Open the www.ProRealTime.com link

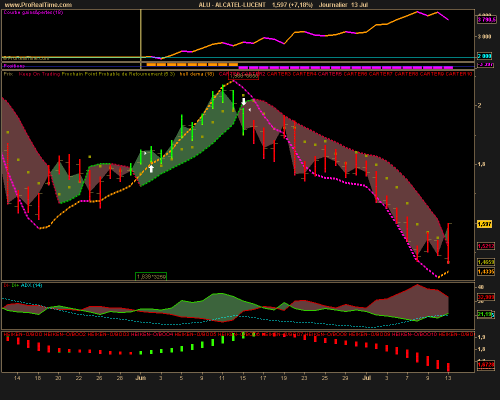point(38,5)
